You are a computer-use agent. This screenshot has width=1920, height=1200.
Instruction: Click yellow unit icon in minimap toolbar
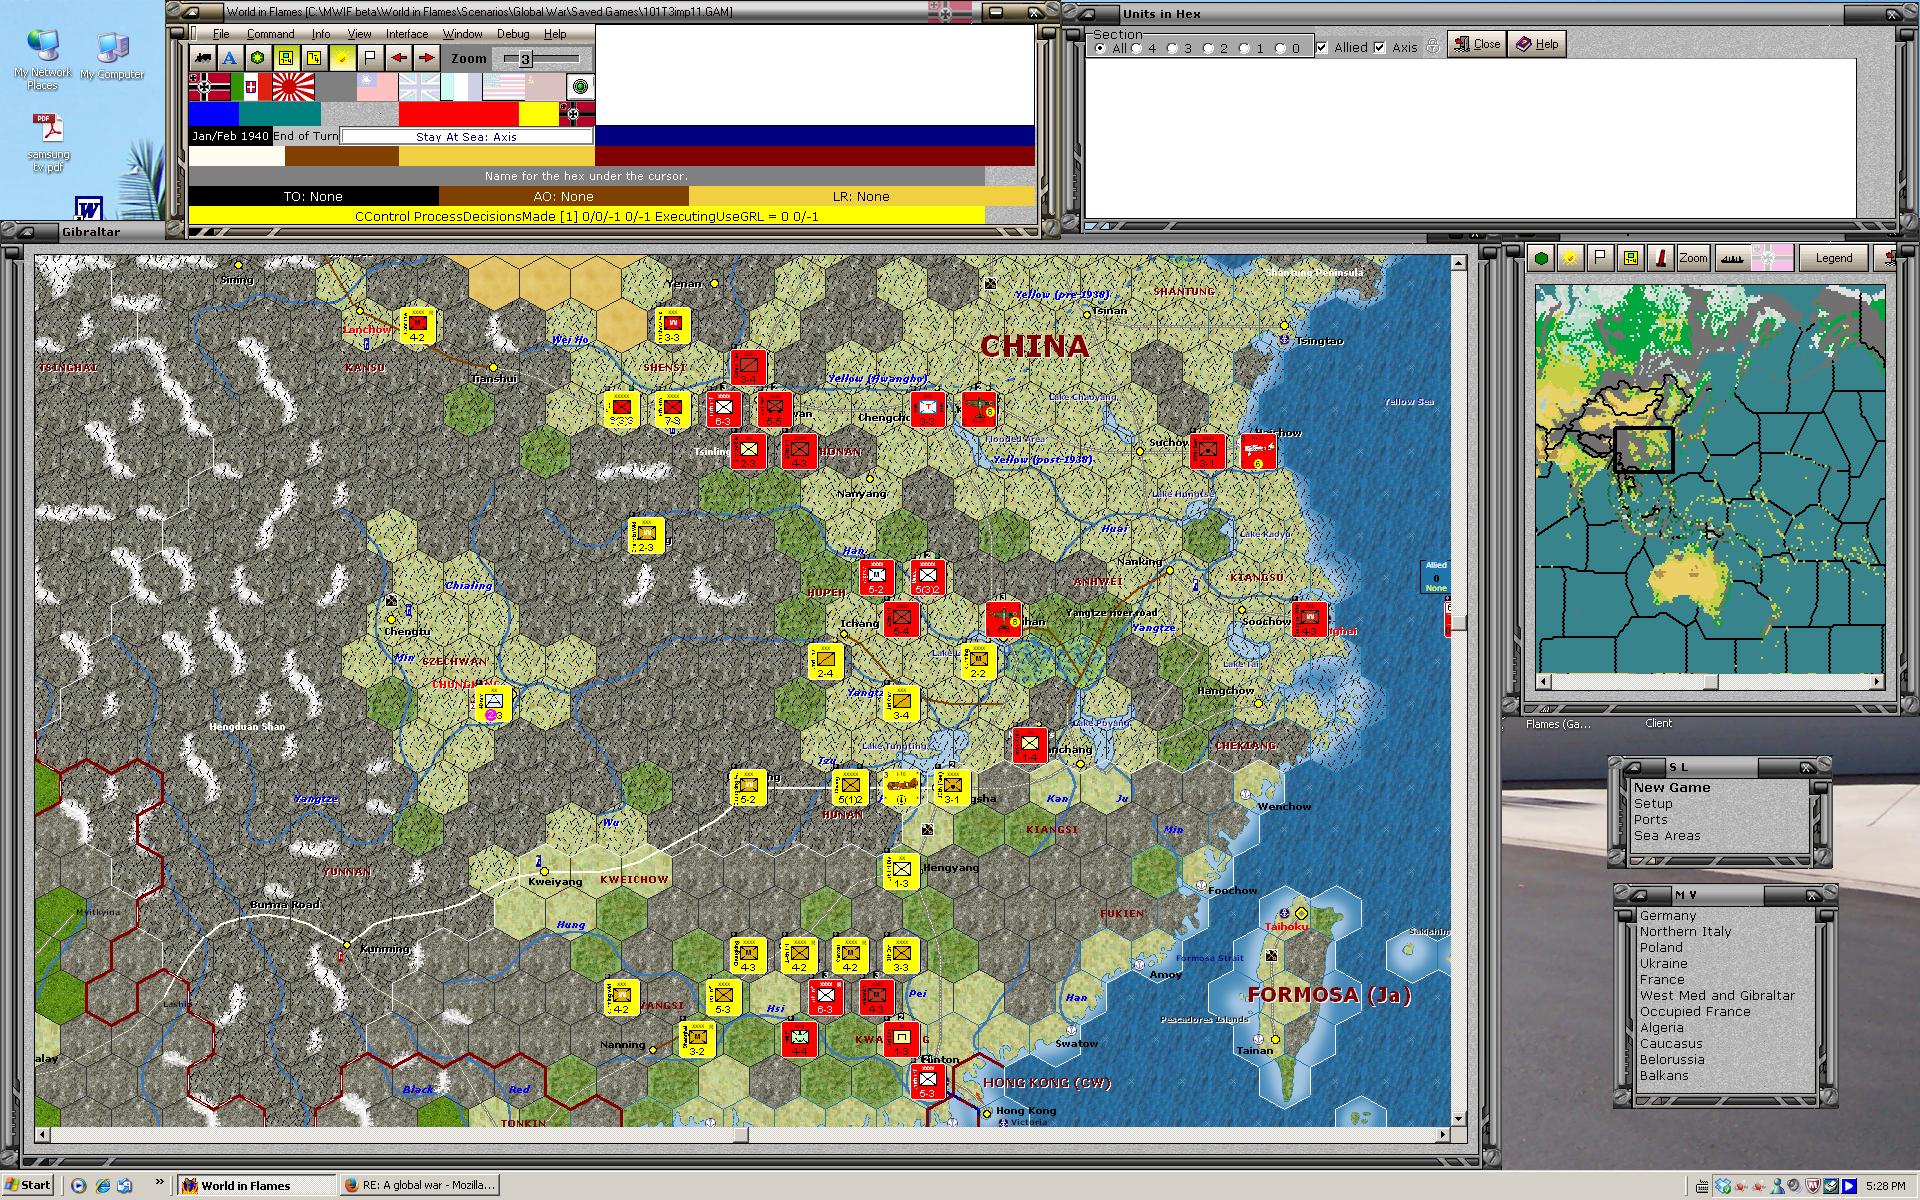(x=1631, y=258)
